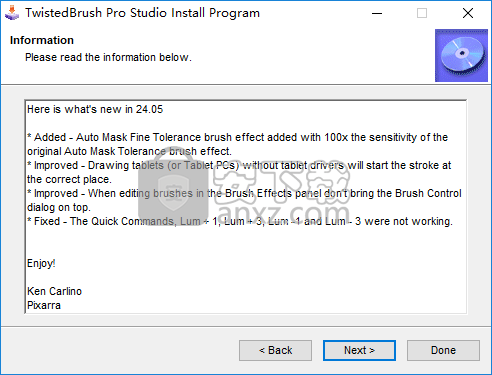Click the blue CD disc image
The width and height of the screenshot is (492, 375).
[461, 55]
